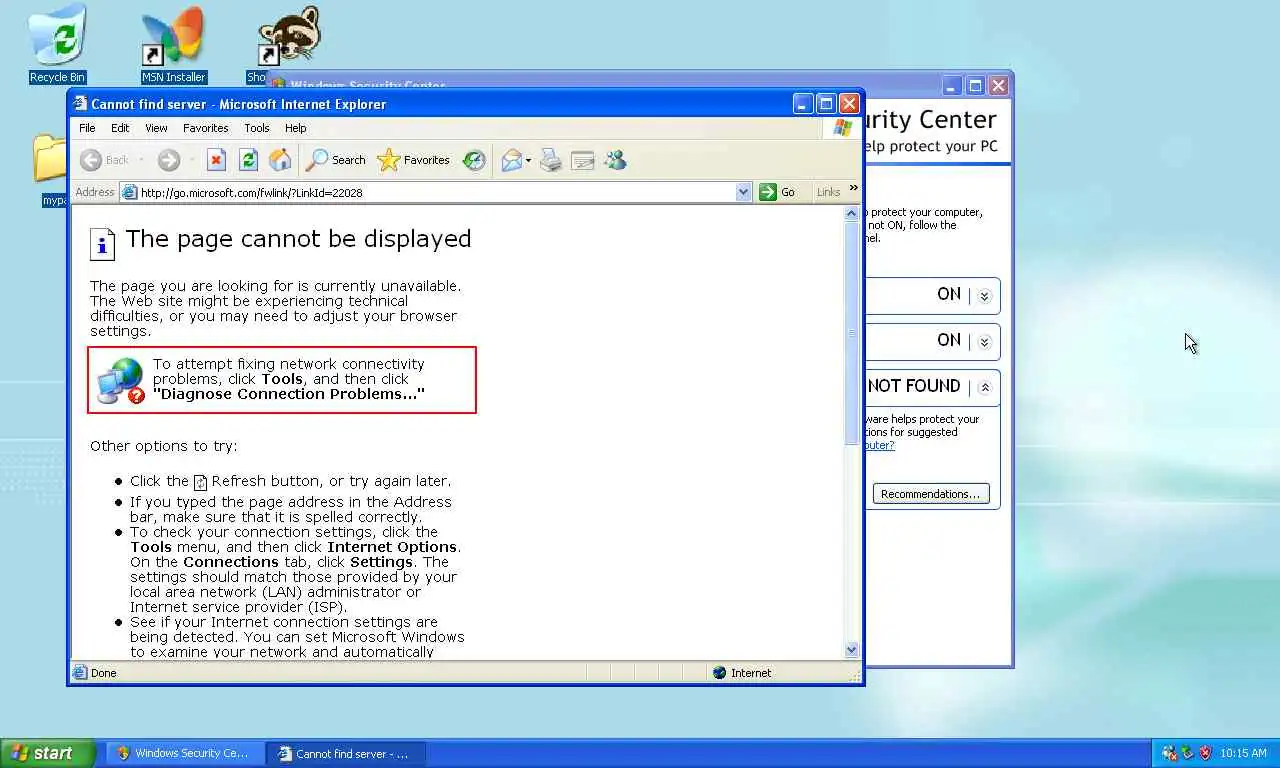Click the Refresh icon in the options list
This screenshot has height=768, width=1280.
click(x=200, y=482)
